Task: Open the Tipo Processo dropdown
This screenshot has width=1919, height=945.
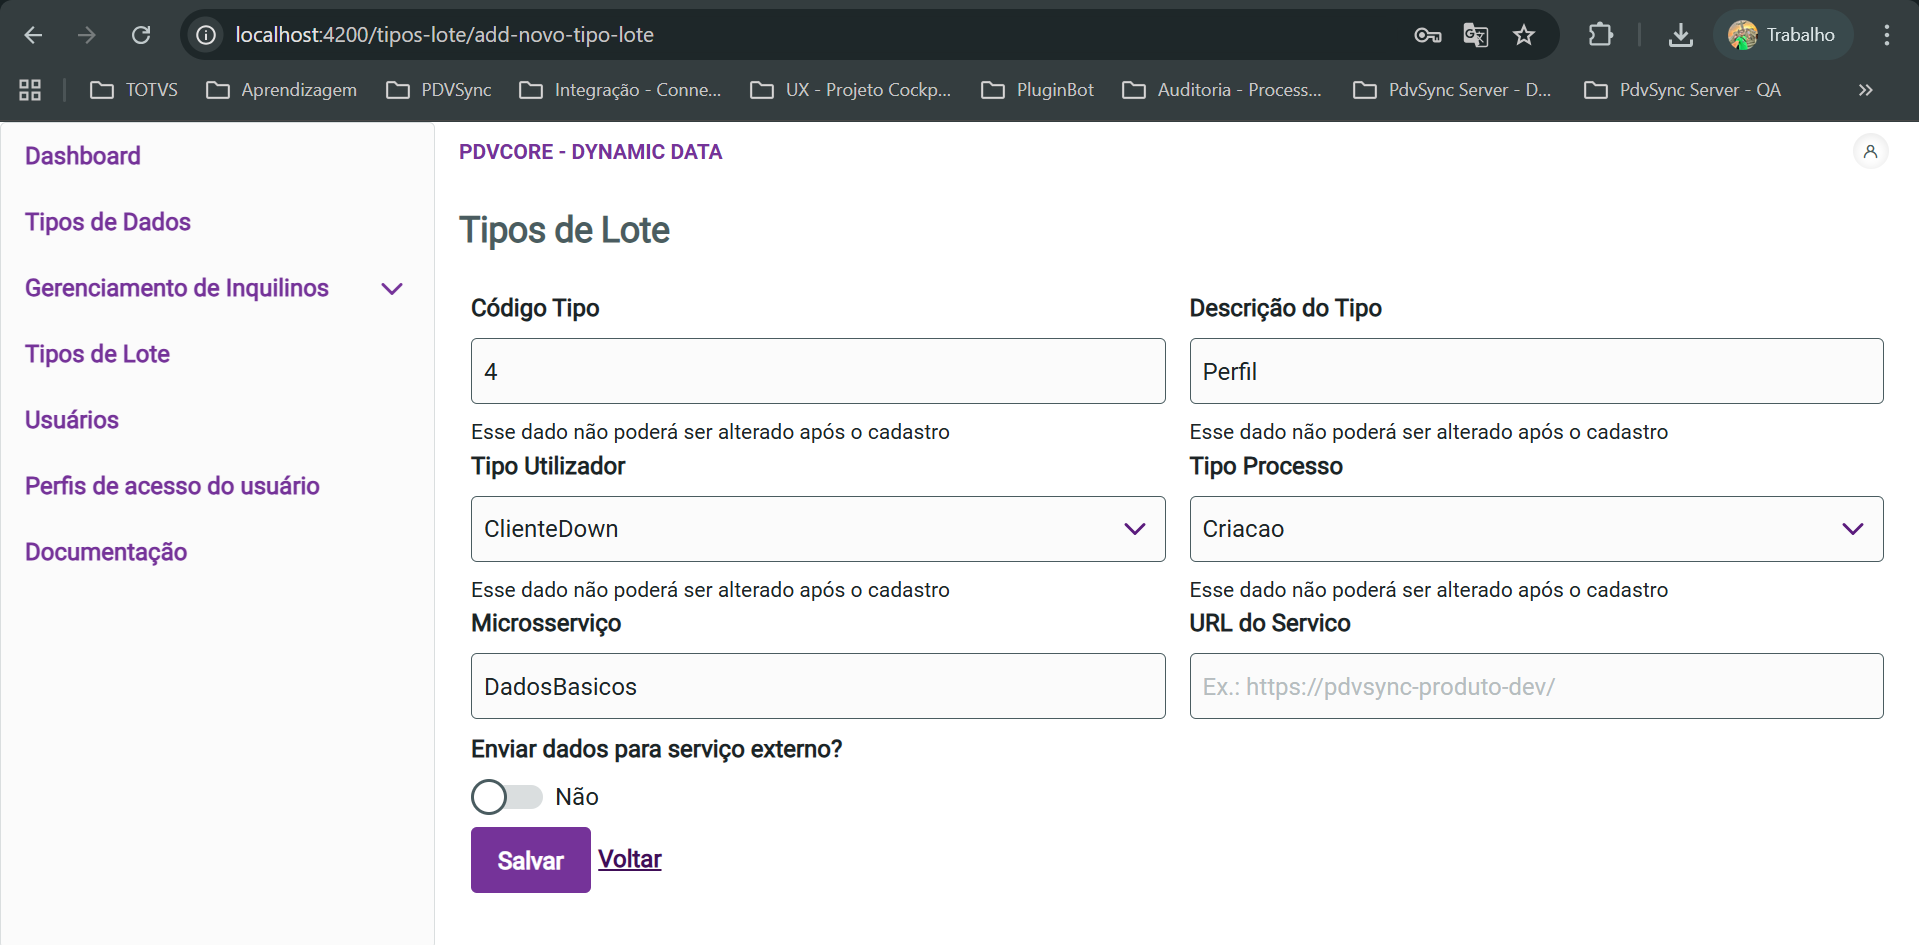Action: click(1535, 529)
